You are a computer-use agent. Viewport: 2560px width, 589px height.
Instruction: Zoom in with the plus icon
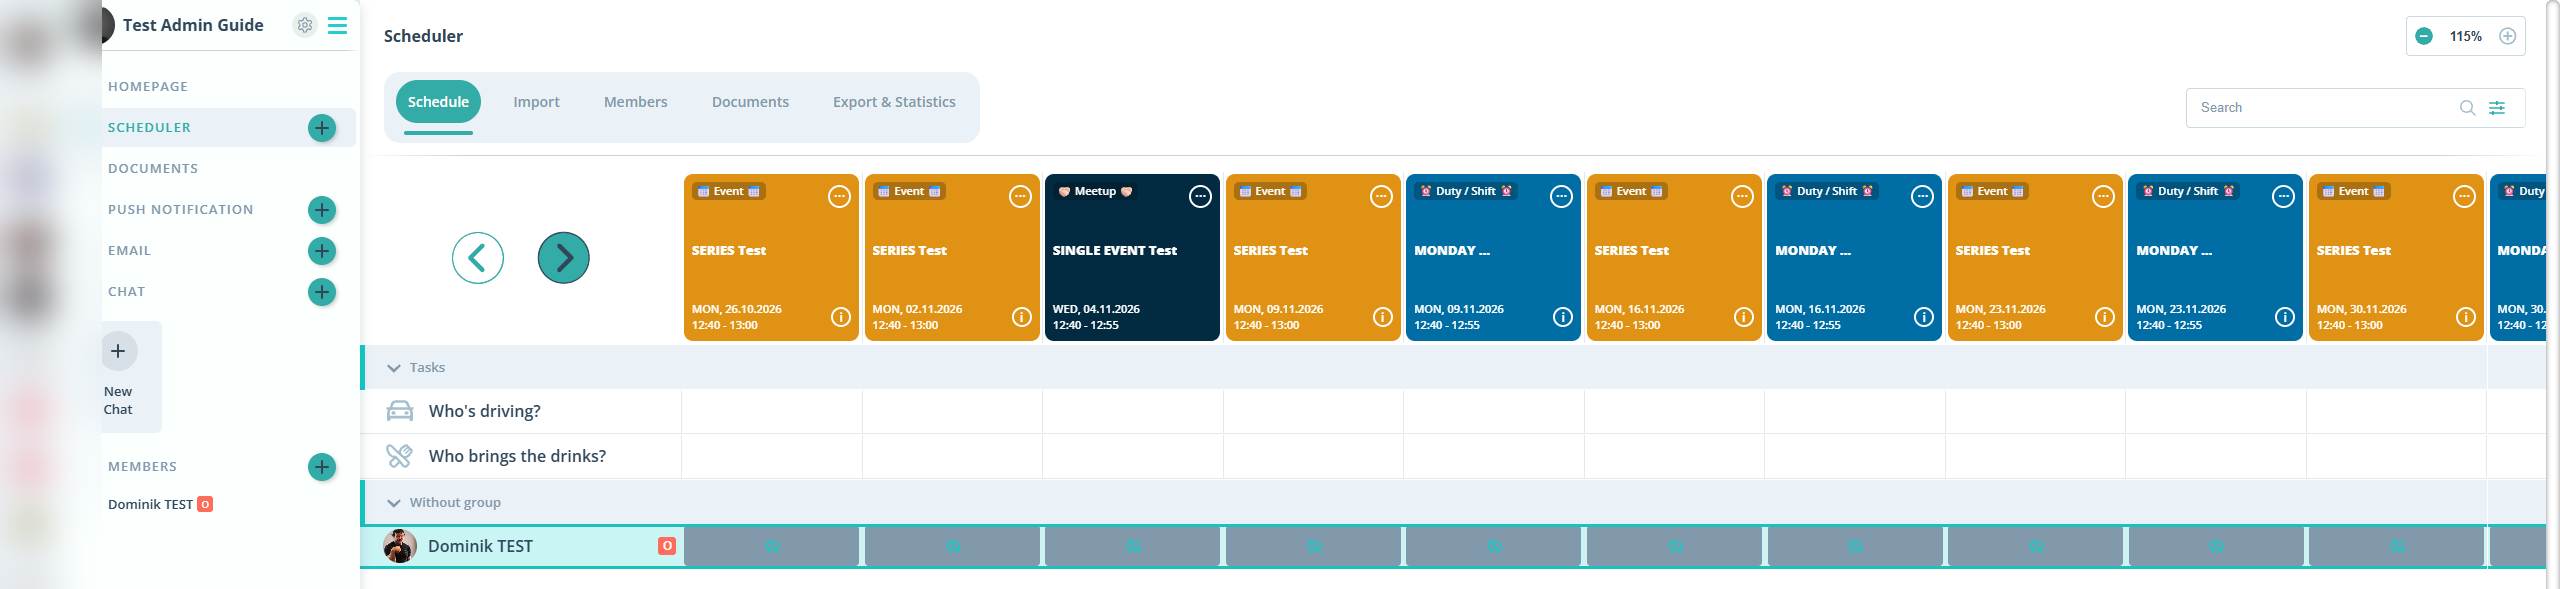2508,36
